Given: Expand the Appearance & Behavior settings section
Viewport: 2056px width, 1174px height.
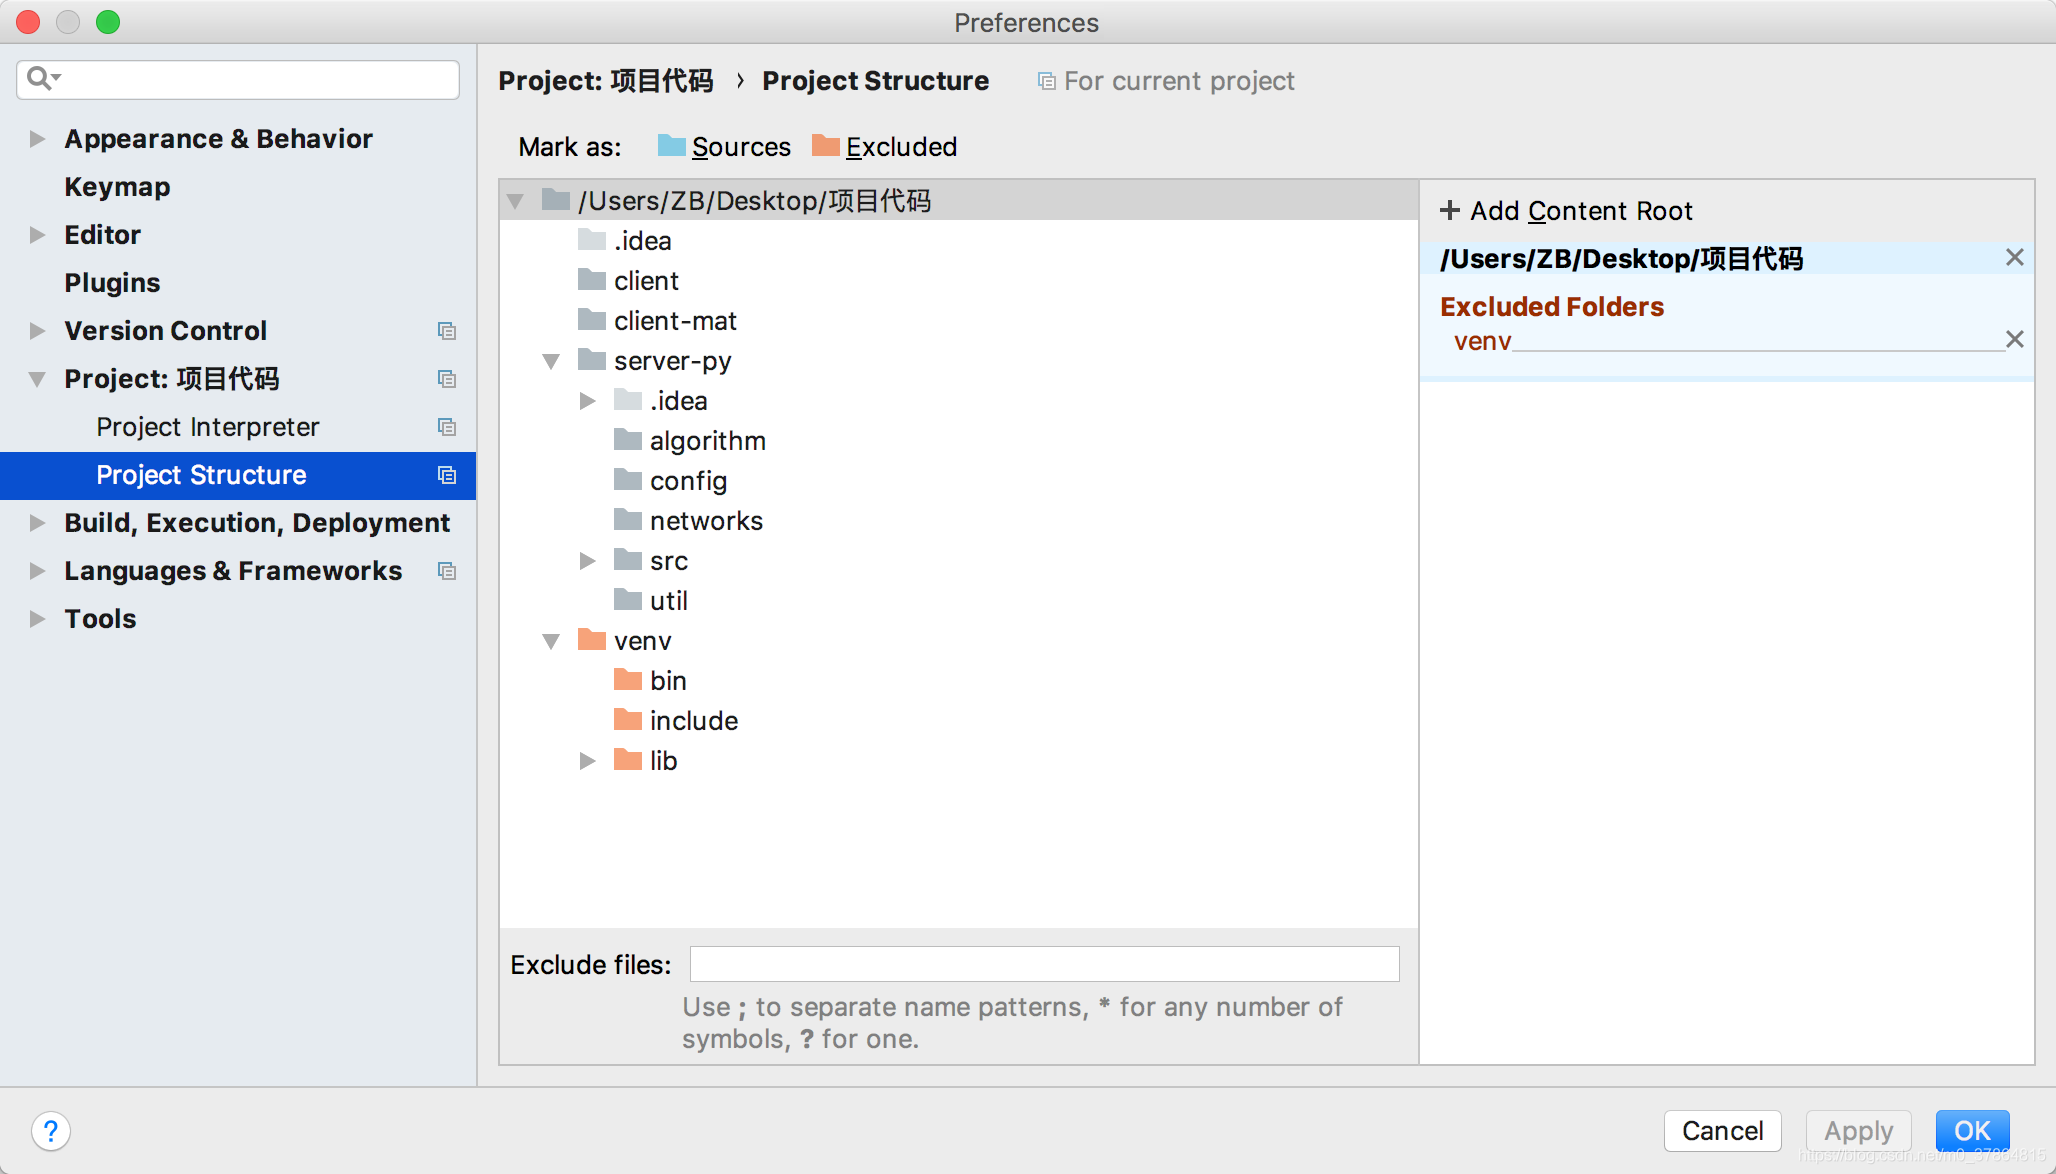Looking at the screenshot, I should 37,139.
